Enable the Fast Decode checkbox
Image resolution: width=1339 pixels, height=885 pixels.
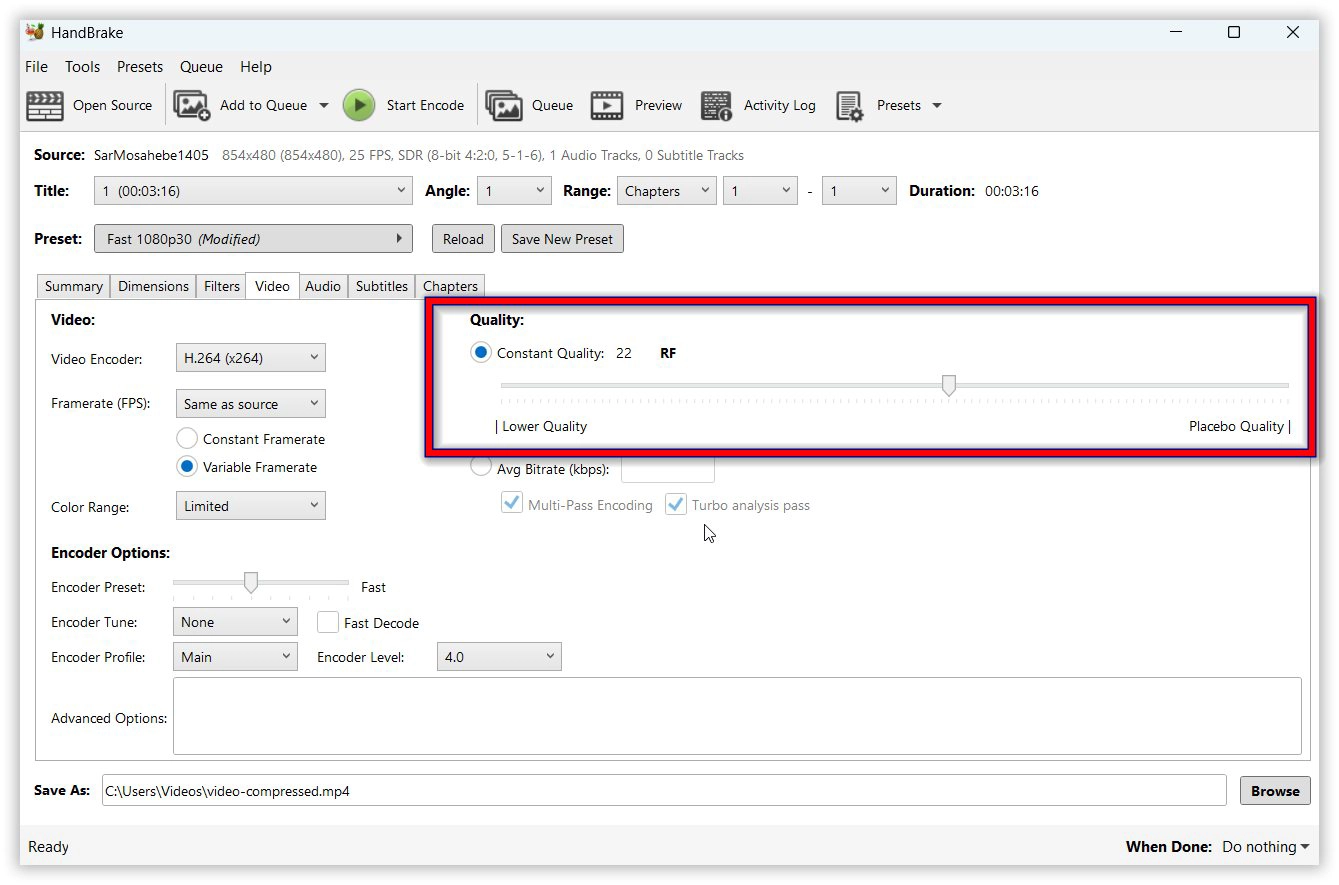pyautogui.click(x=327, y=622)
